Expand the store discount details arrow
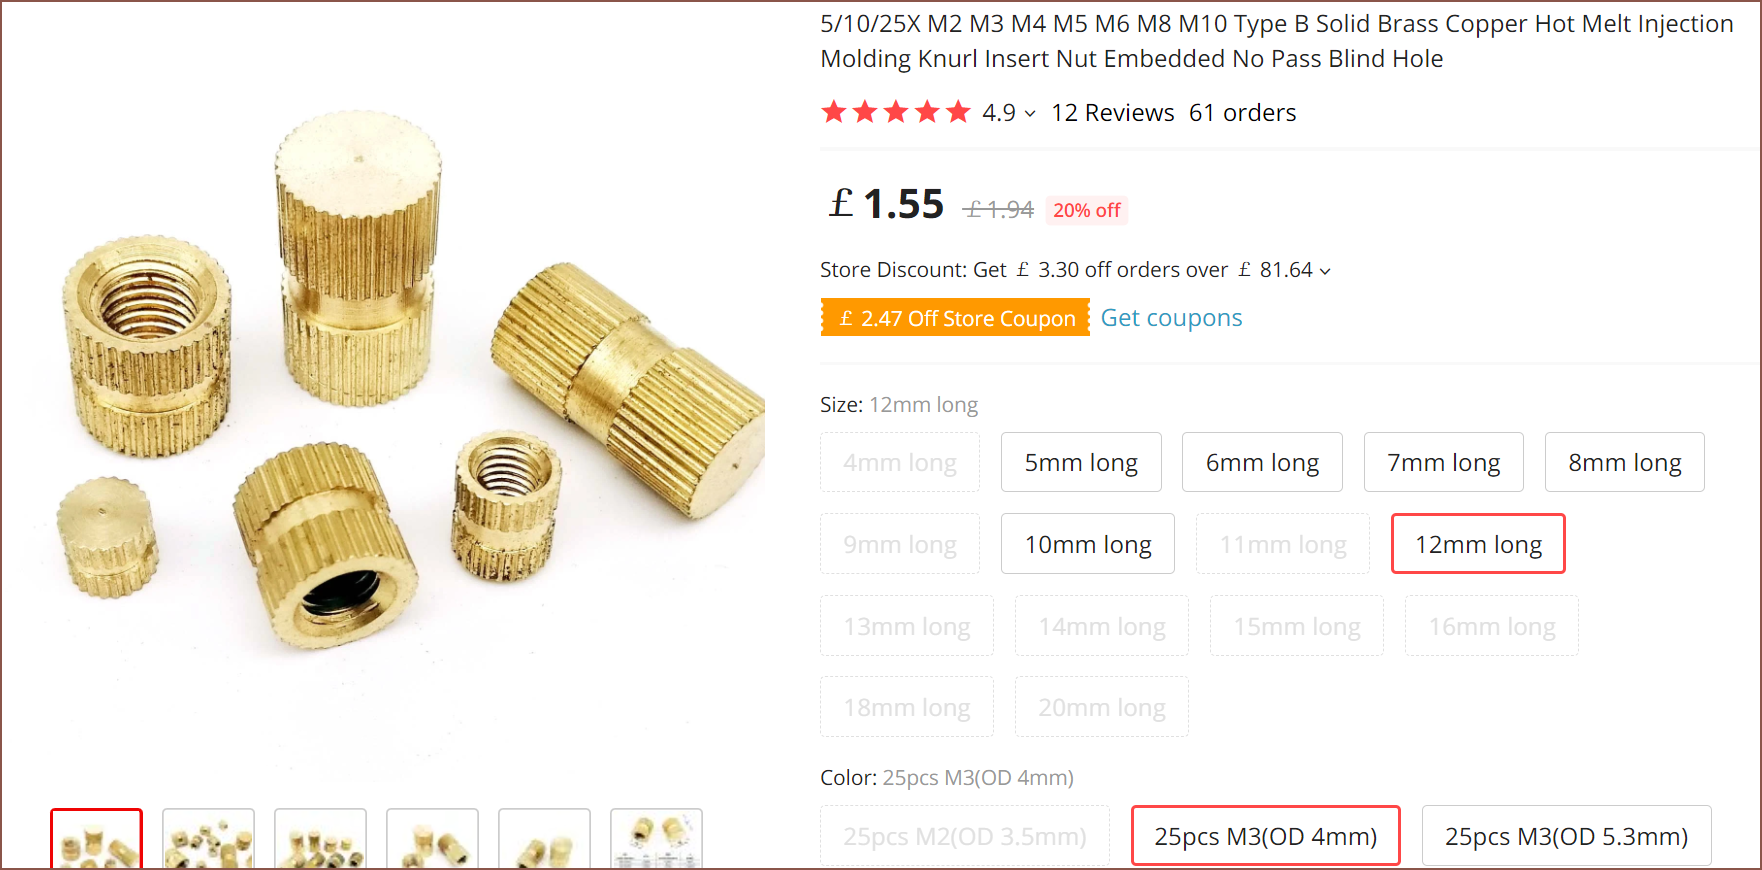This screenshot has height=870, width=1762. (1325, 271)
